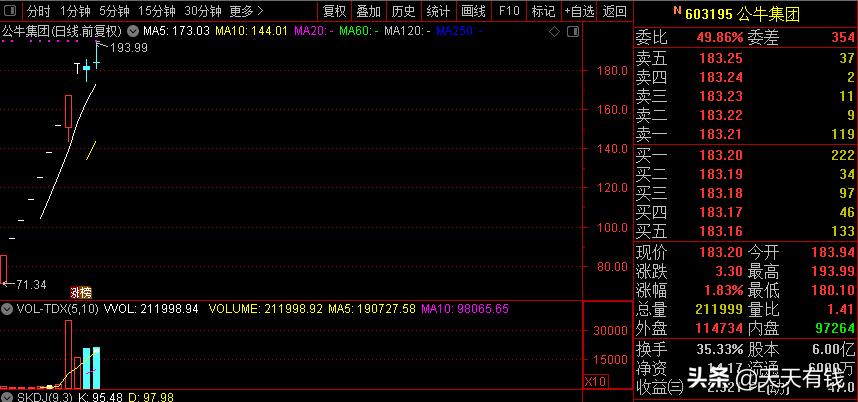Click 量比 value 1.41
The image size is (858, 402).
click(842, 310)
